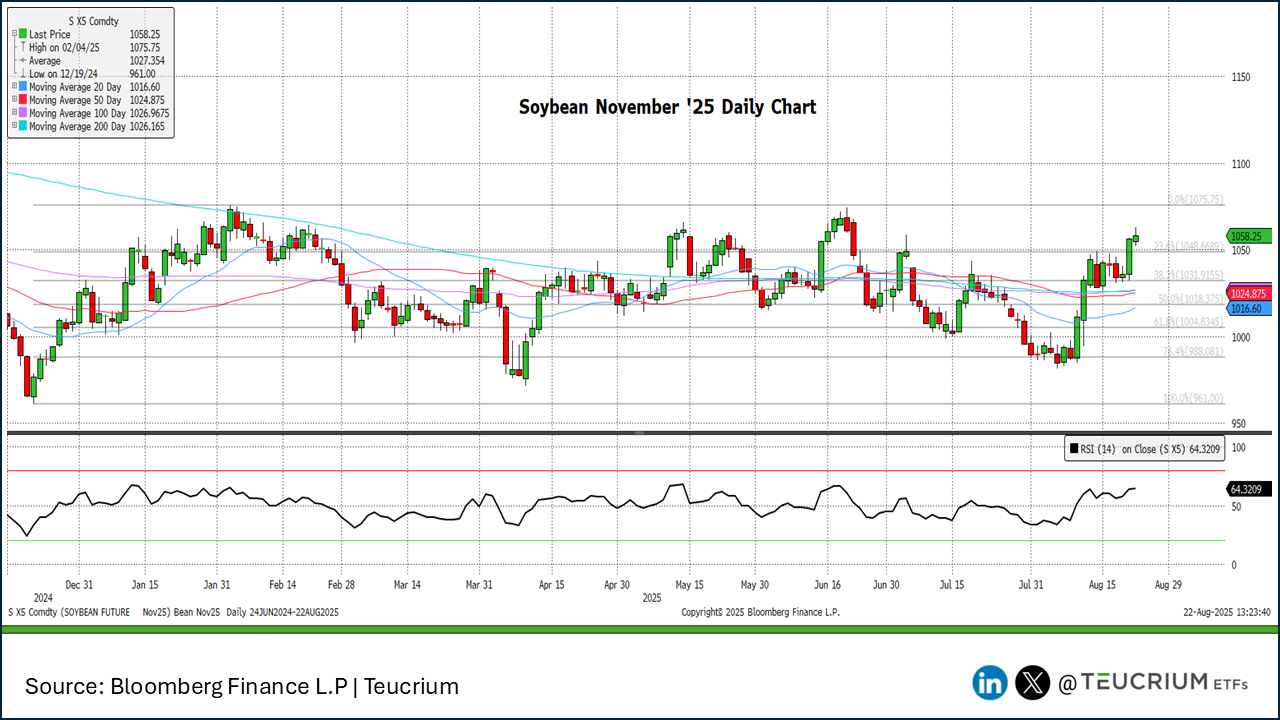Click the RSI axis label 50

coord(1238,507)
